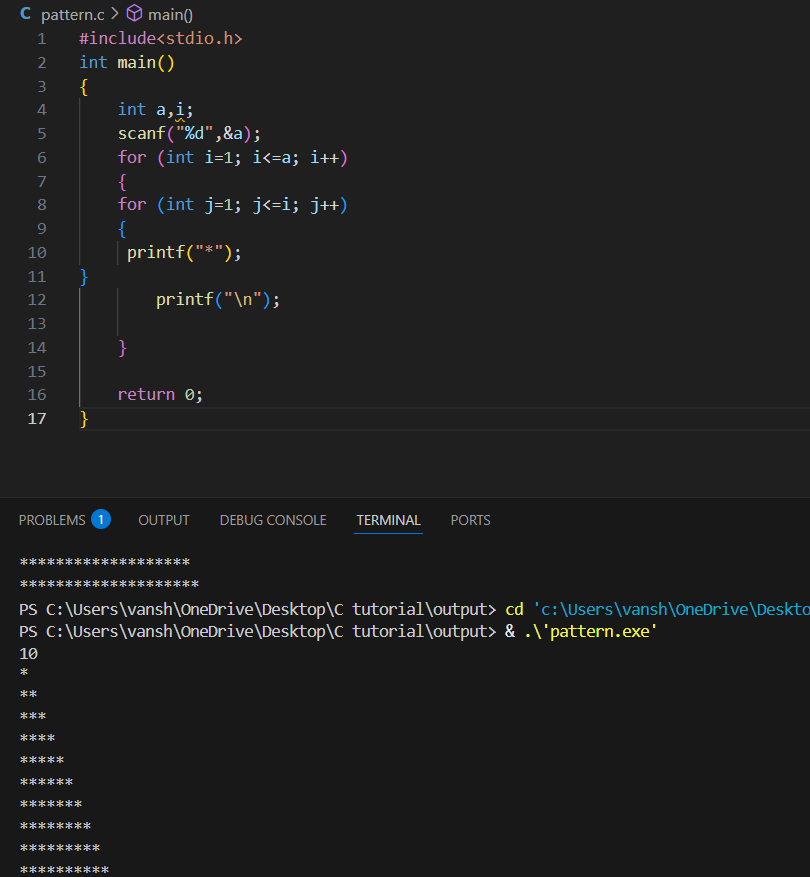Open the DEBUG CONSOLE panel
Screen dimensions: 810x877
[x=272, y=520]
